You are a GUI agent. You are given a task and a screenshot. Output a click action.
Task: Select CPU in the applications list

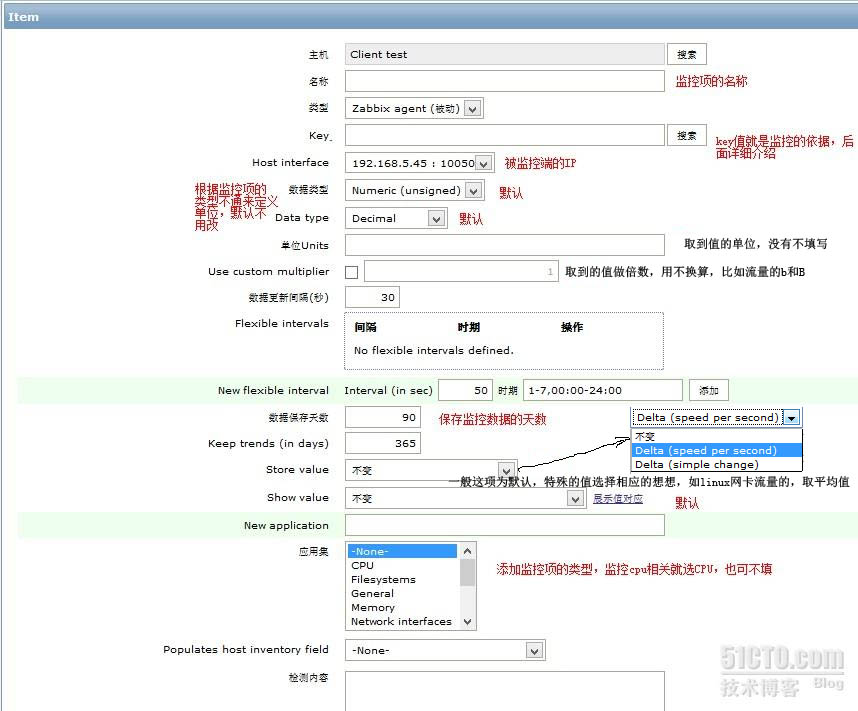click(402, 565)
